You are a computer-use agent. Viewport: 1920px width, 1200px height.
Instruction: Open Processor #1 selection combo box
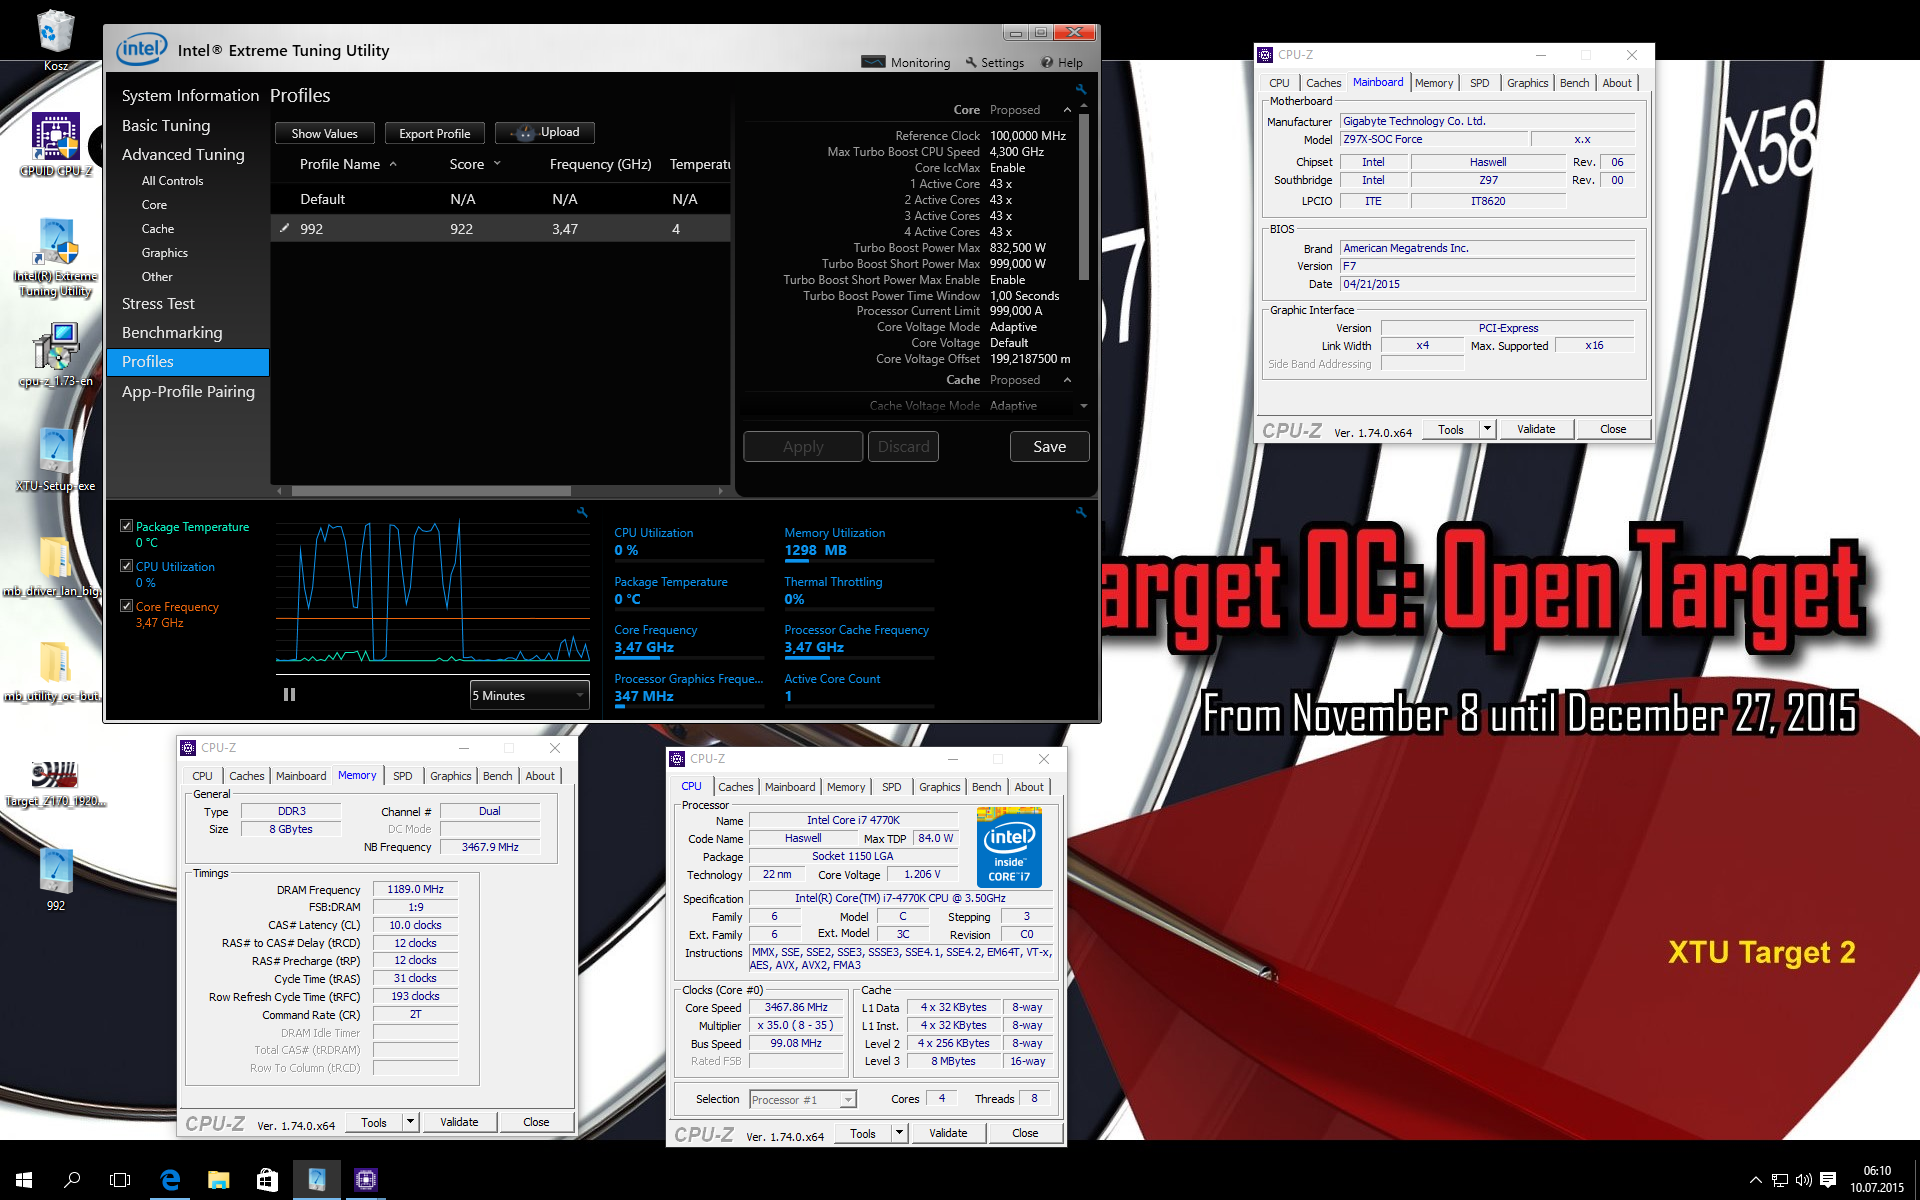click(x=803, y=1099)
